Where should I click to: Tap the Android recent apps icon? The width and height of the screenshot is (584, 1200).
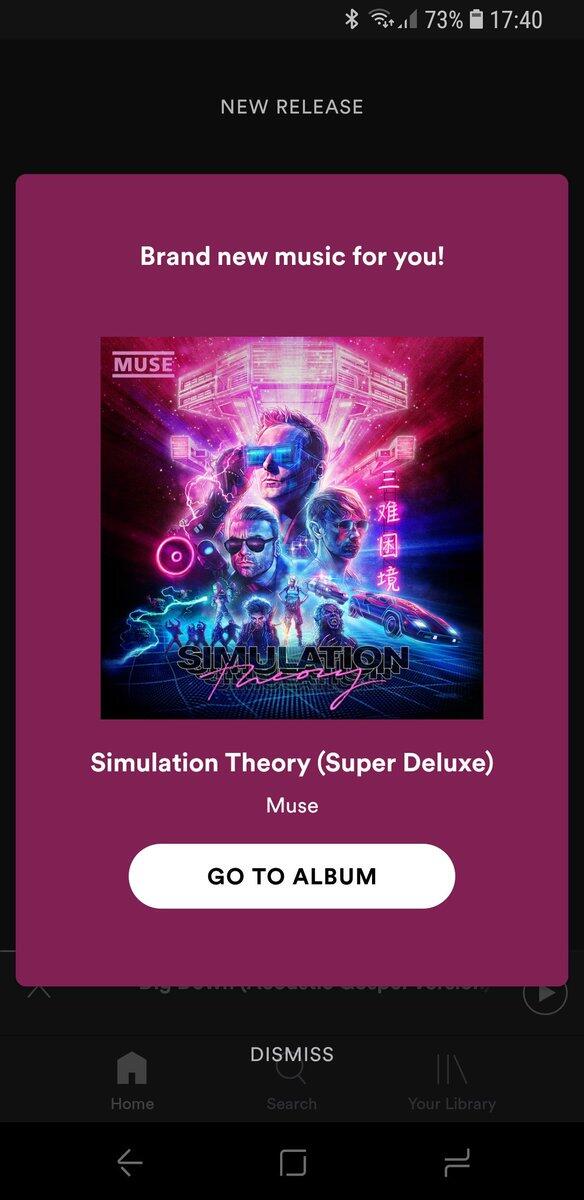point(456,1161)
